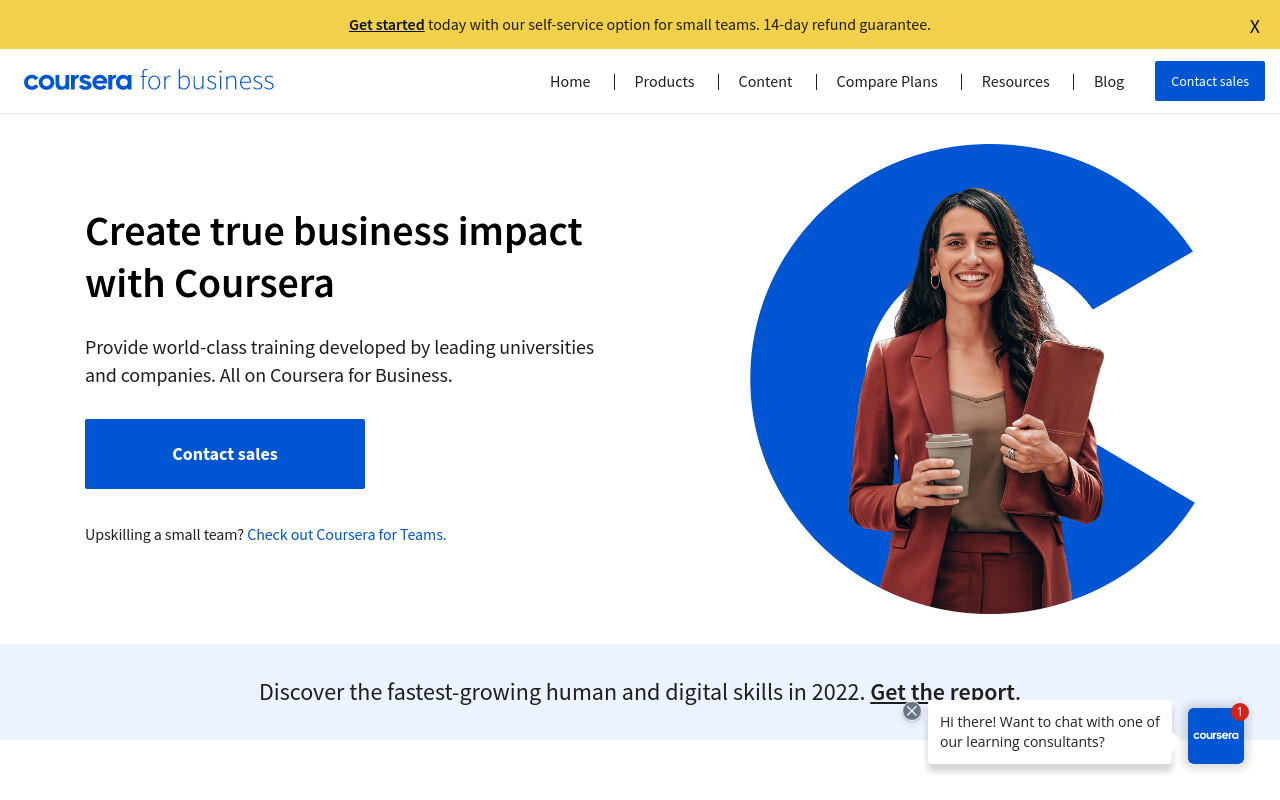Click the hero image of woman with coffee

(972, 379)
